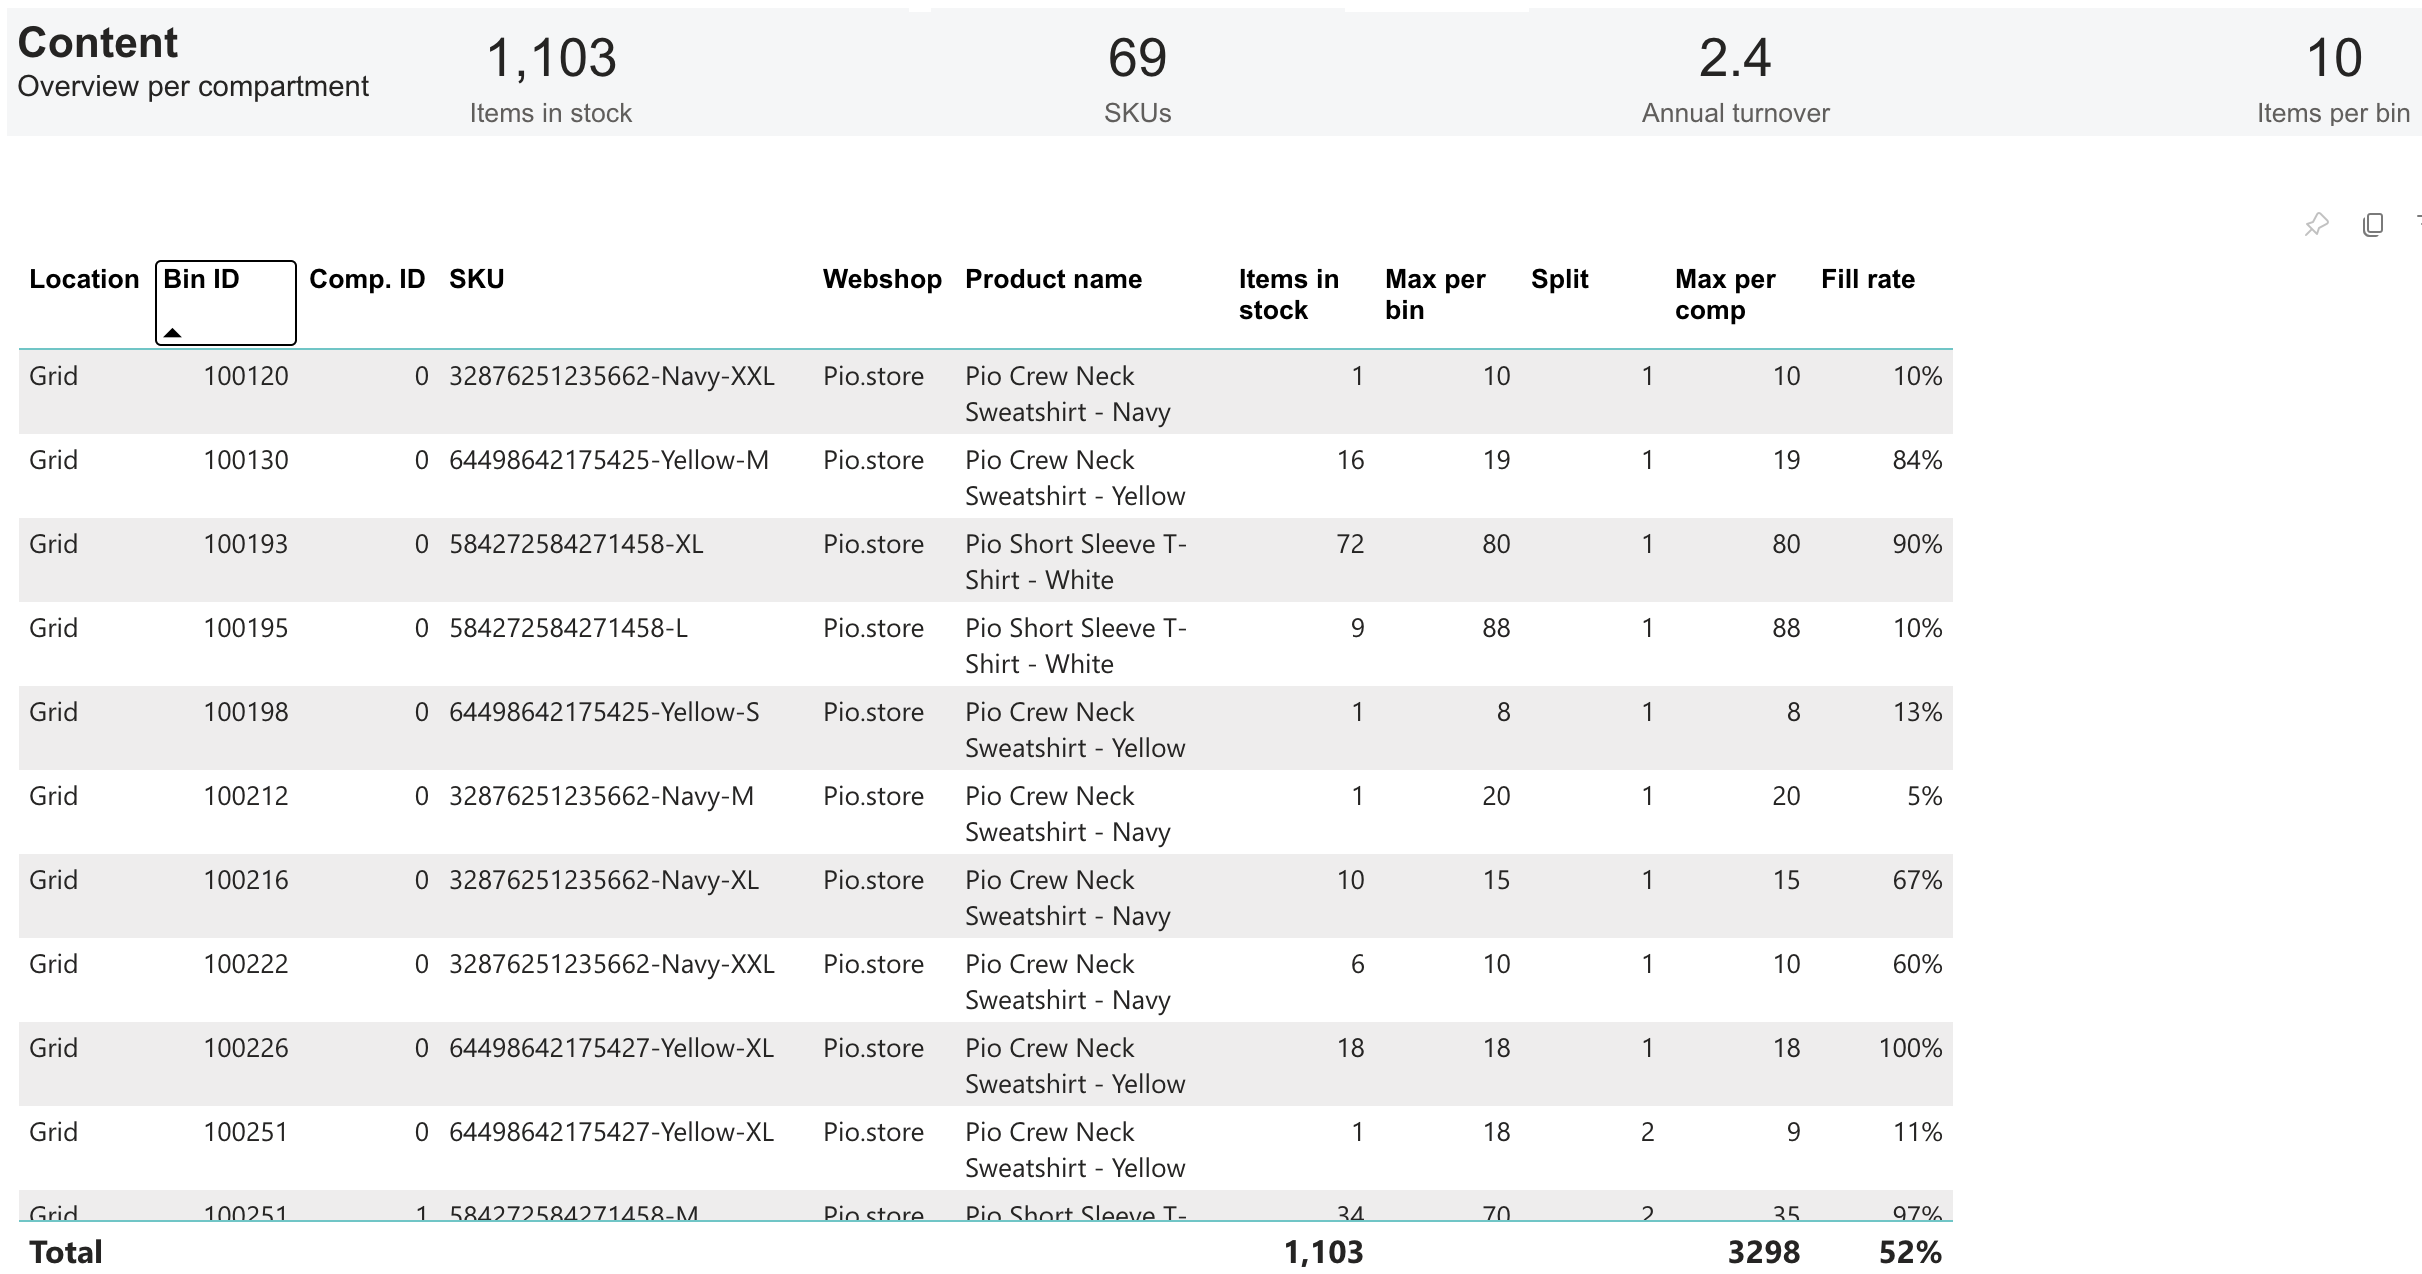Click the Max per bin header
The height and width of the screenshot is (1274, 2422).
click(1434, 294)
